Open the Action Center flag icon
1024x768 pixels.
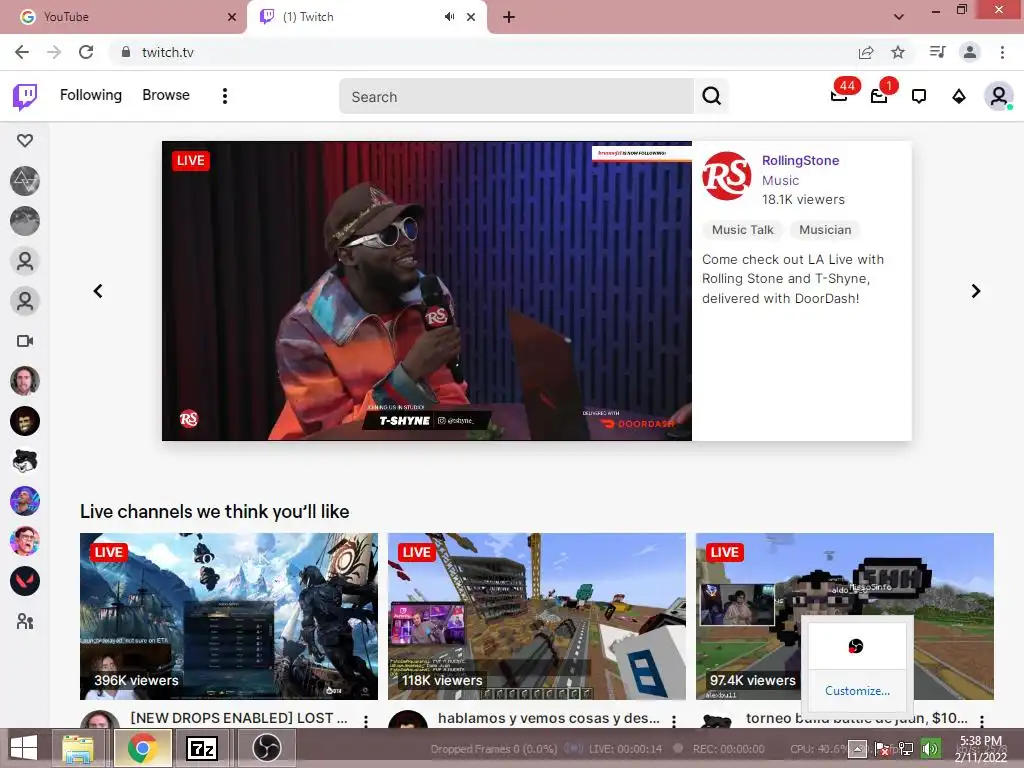point(881,748)
